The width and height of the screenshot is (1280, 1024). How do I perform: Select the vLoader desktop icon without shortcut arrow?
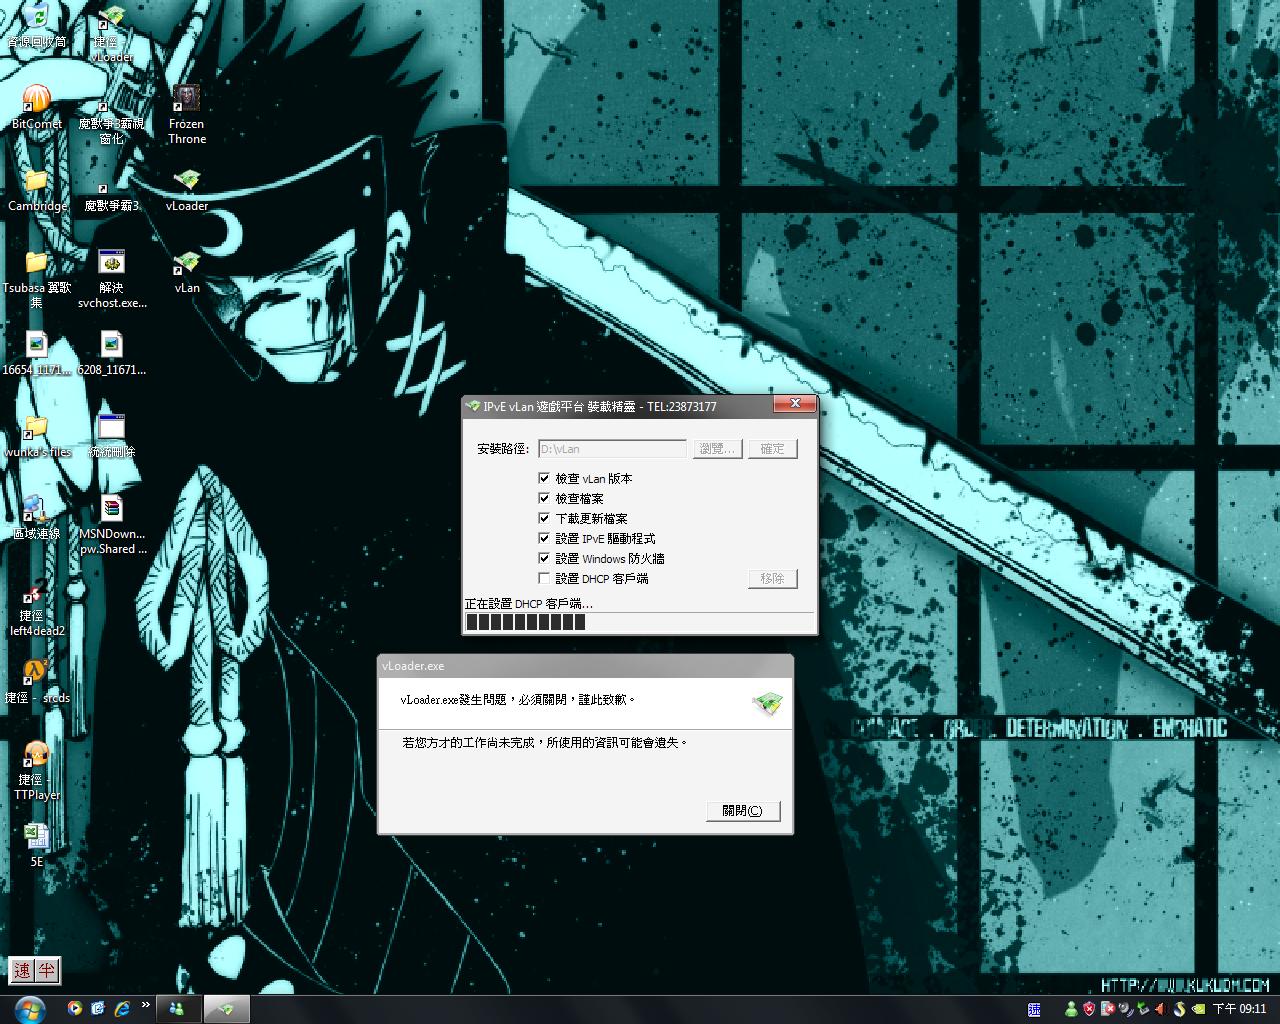187,190
